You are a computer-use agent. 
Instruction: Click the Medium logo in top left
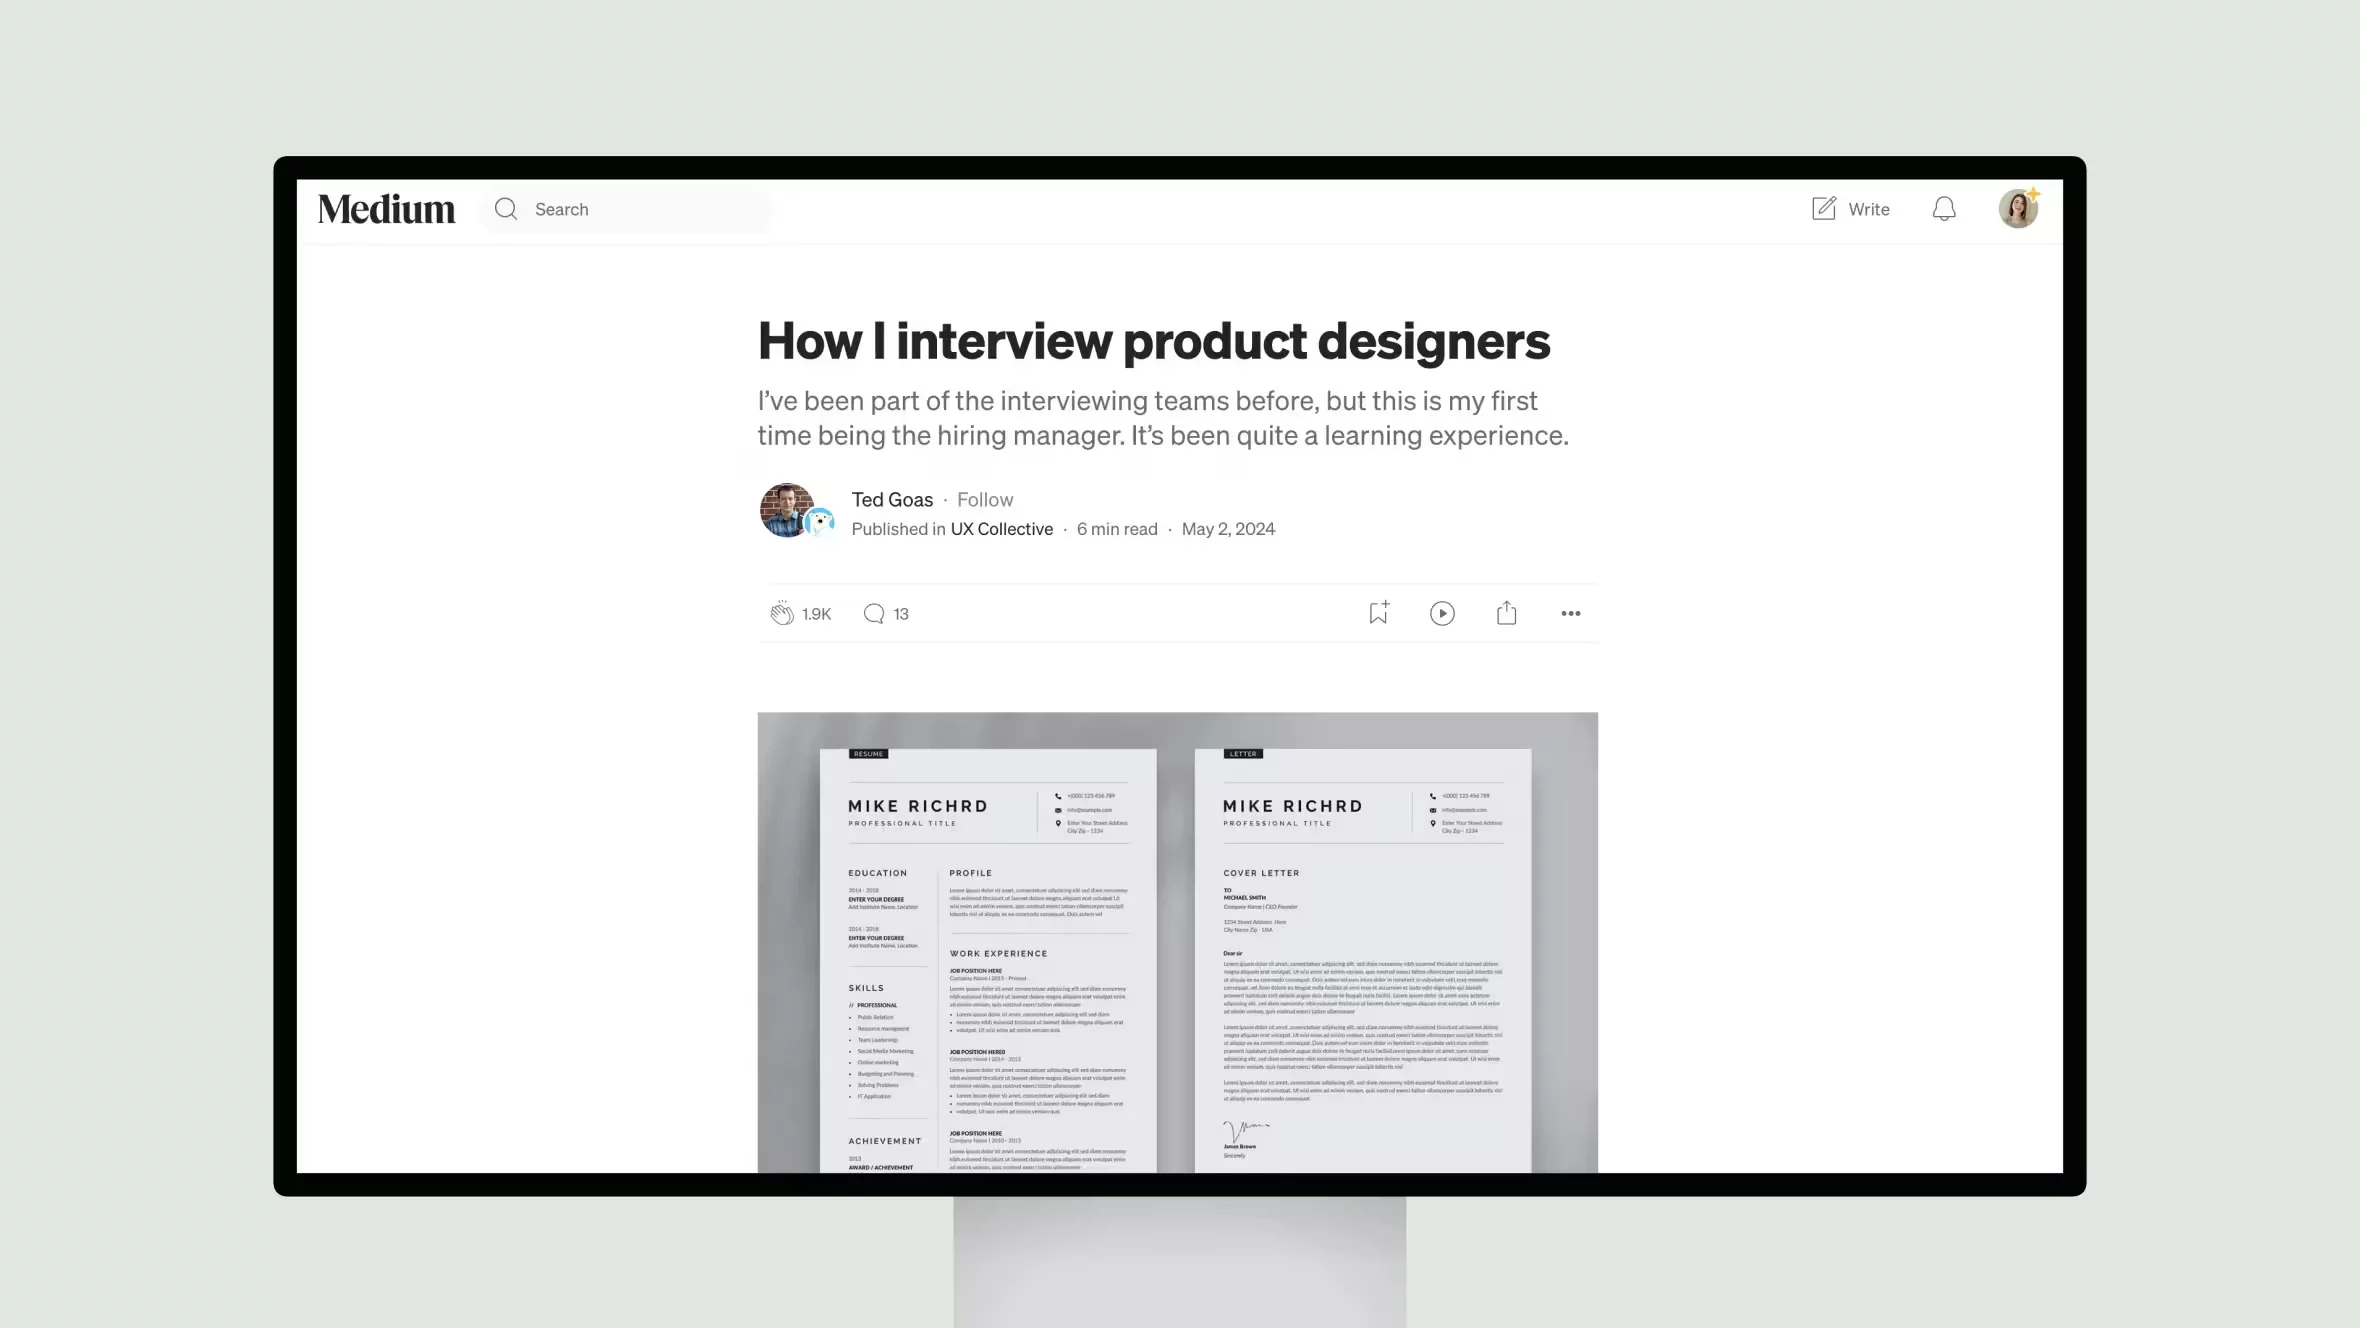coord(386,208)
